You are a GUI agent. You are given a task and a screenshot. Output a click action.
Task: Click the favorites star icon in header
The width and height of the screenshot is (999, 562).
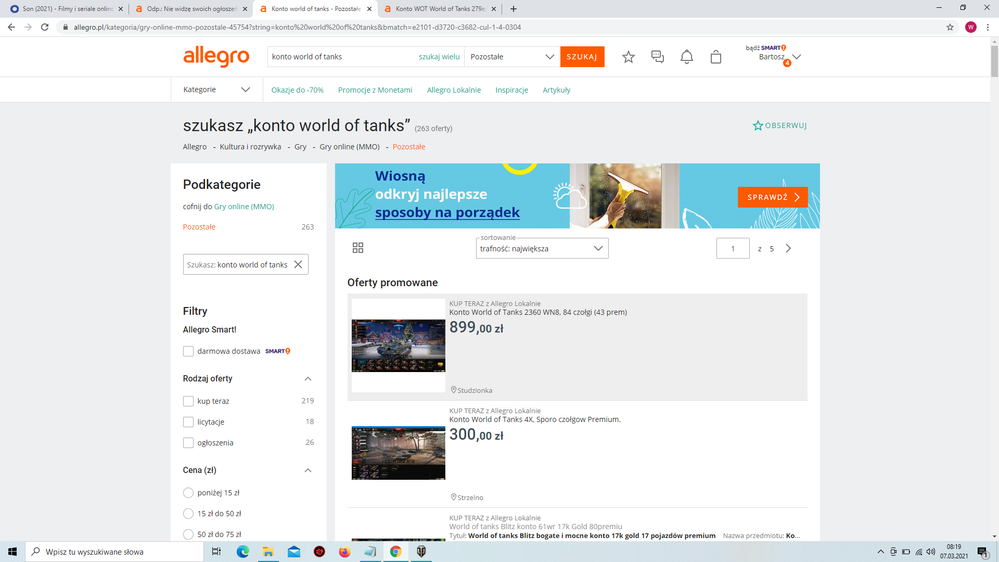[x=628, y=57]
